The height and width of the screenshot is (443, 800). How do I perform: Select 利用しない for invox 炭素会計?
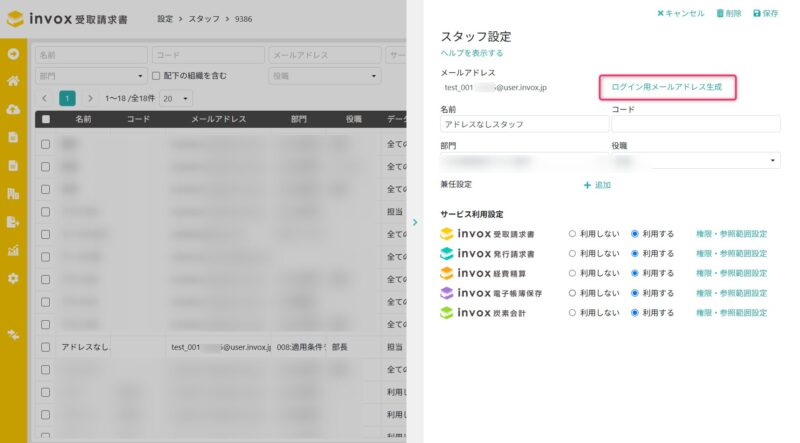pos(572,312)
